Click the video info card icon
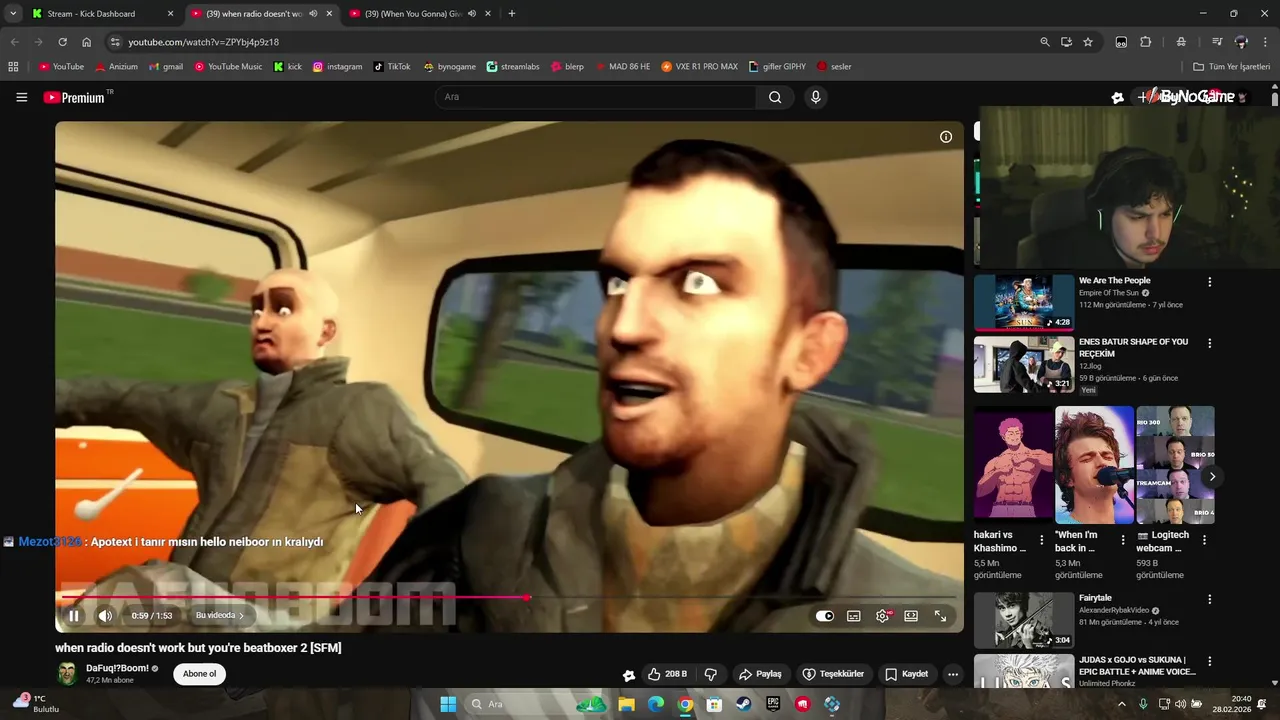Screen dimensions: 1280x720 [946, 137]
